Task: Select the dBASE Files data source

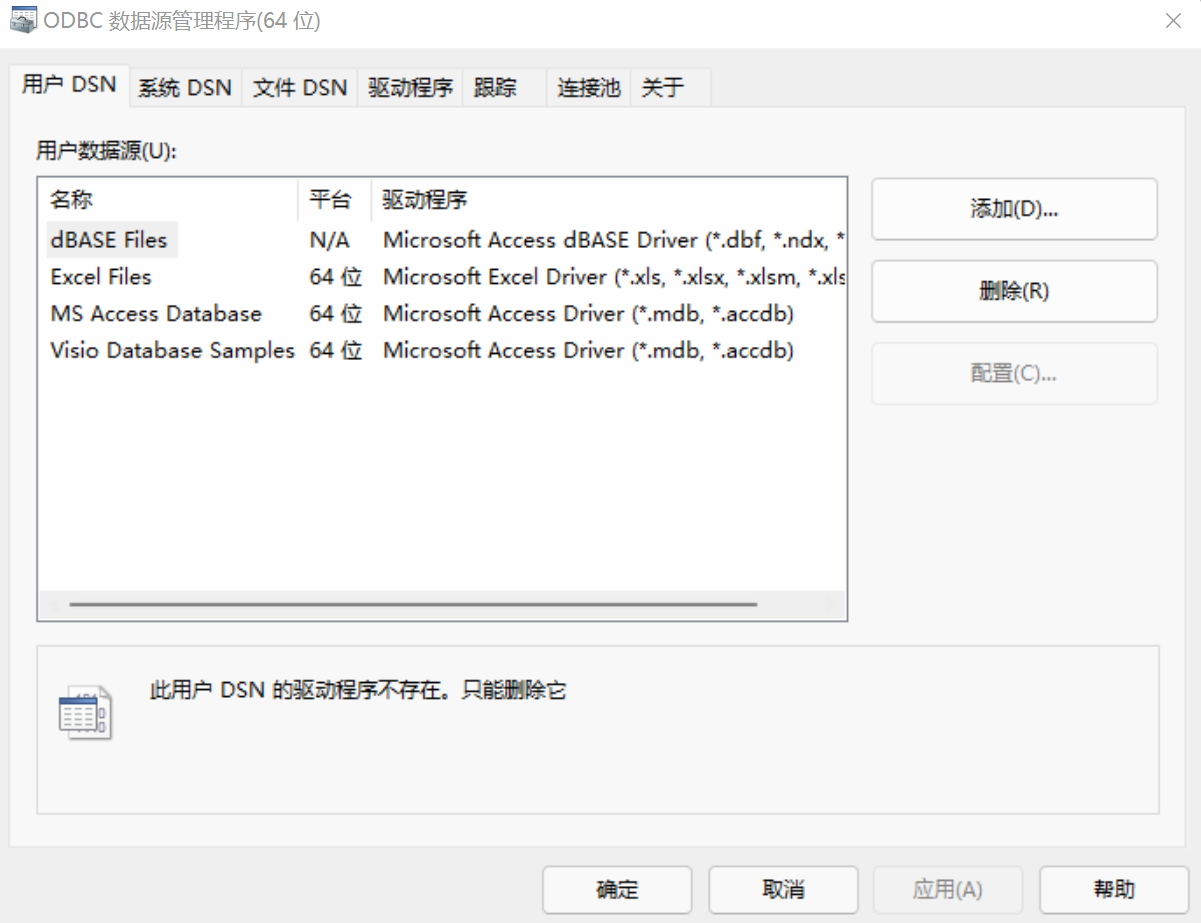Action: click(110, 240)
